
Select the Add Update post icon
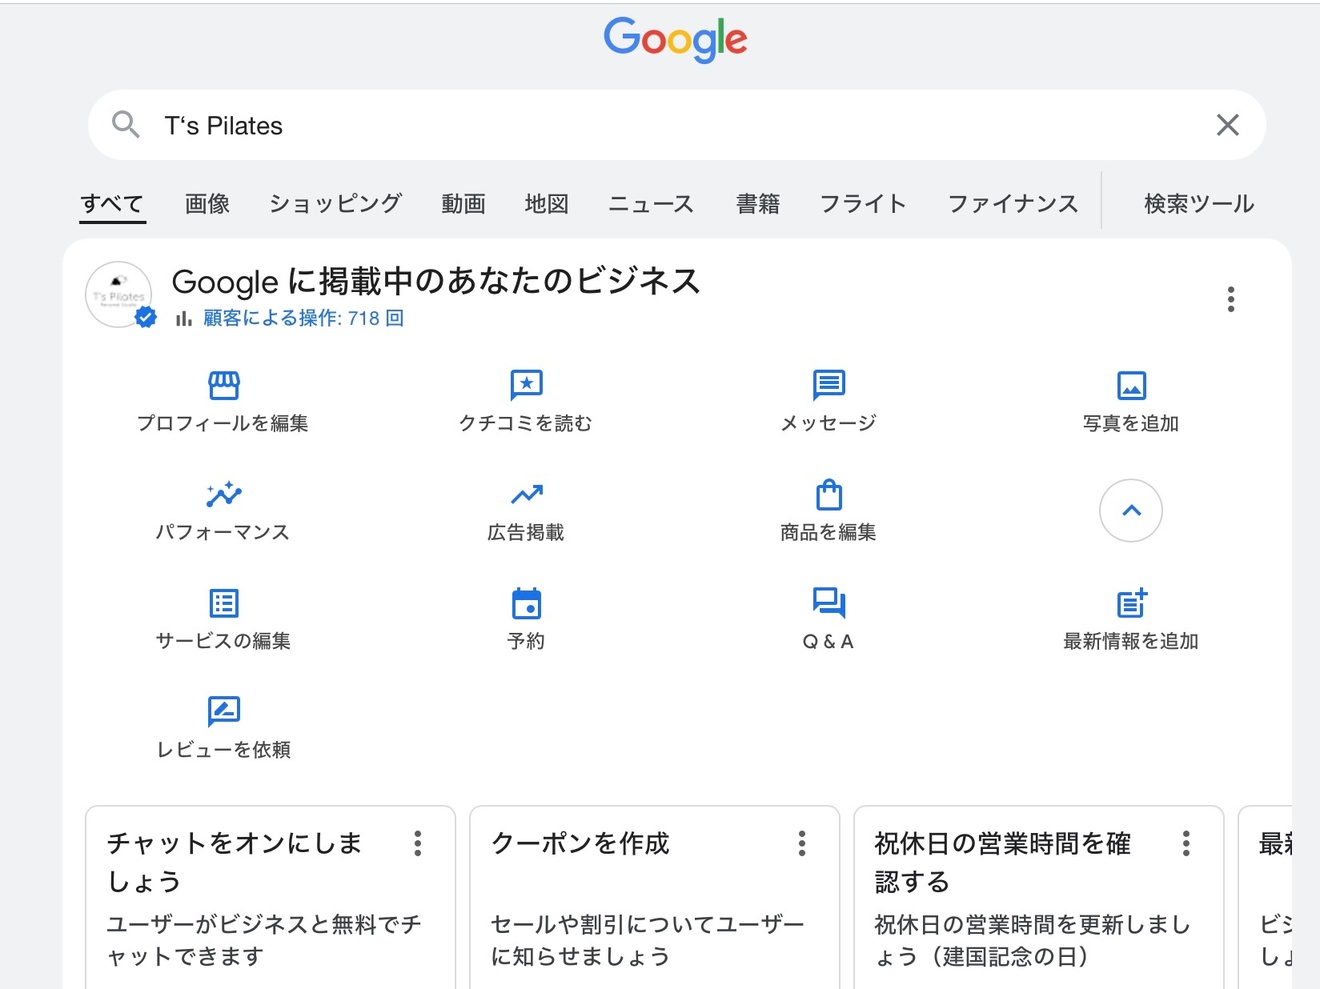click(x=1131, y=603)
